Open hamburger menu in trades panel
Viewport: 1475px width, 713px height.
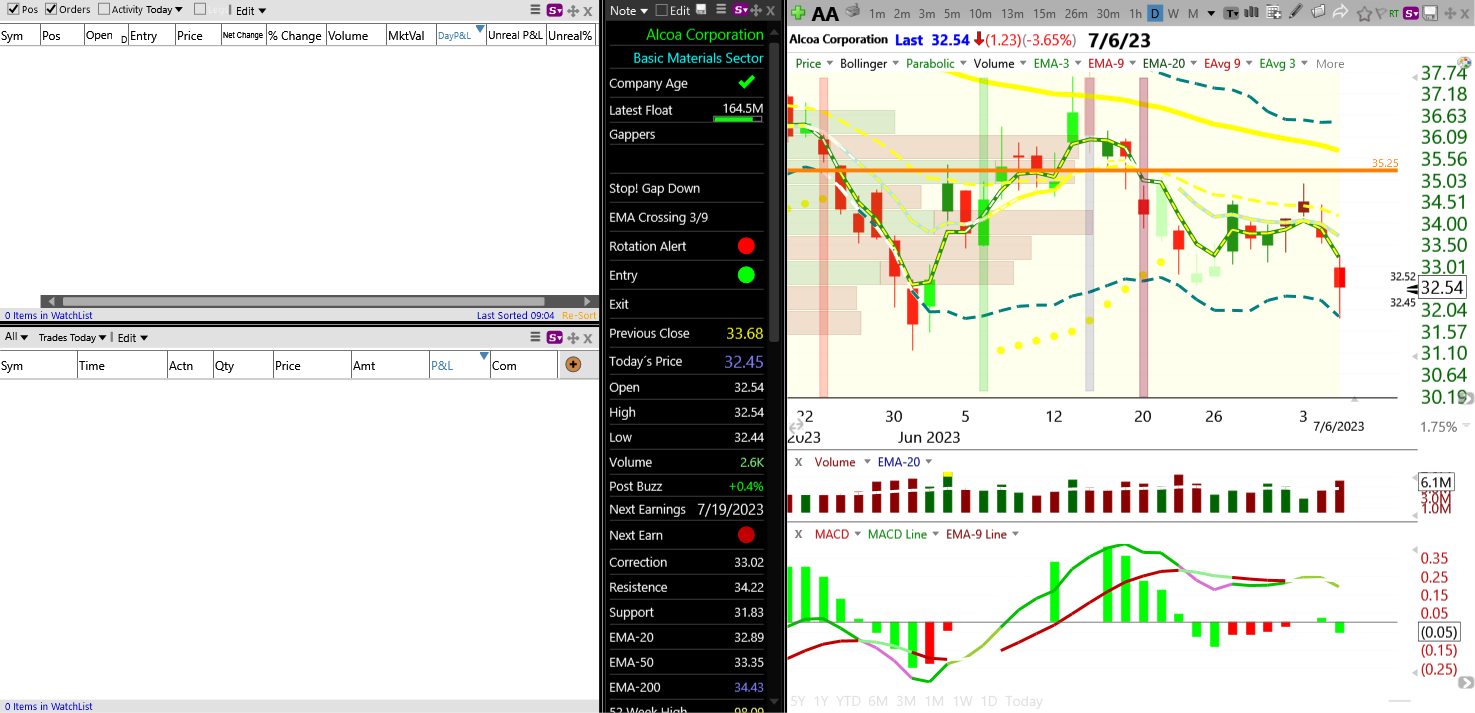coord(535,337)
